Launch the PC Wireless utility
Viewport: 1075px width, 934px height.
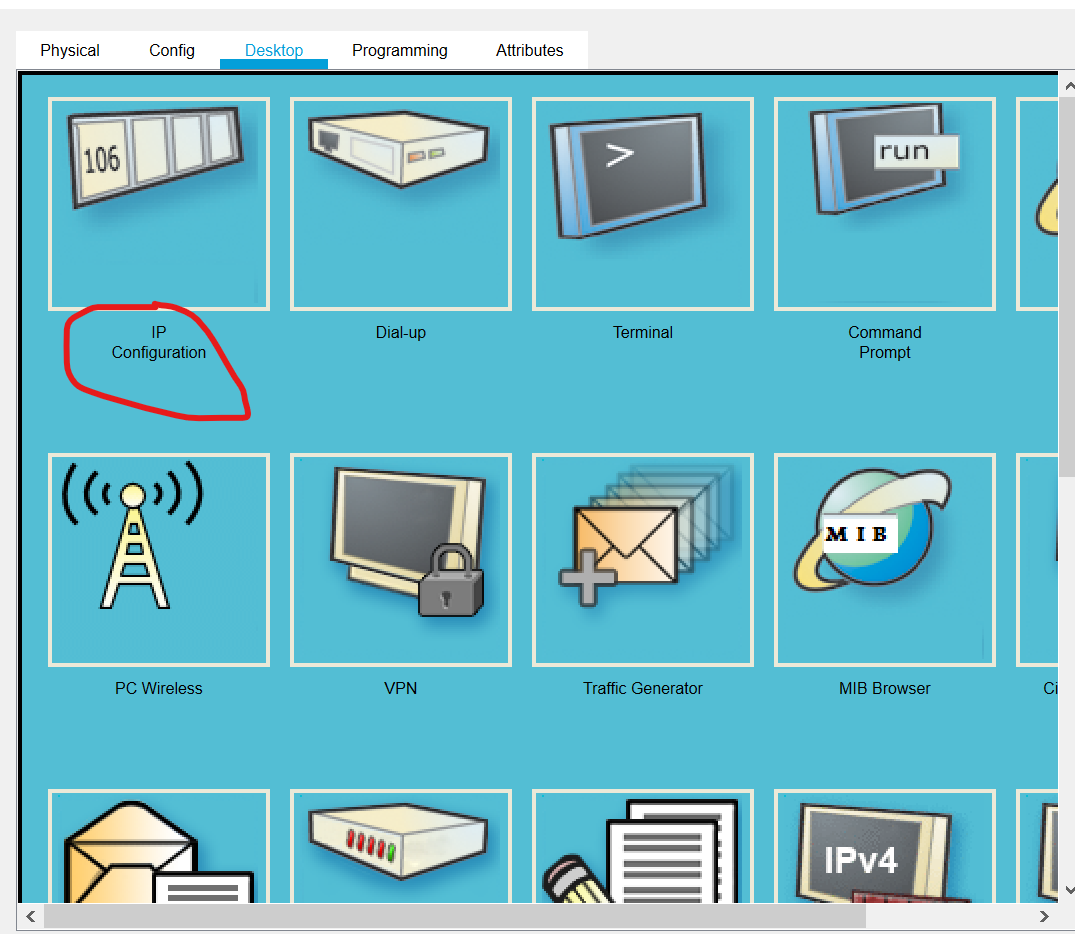[x=158, y=560]
